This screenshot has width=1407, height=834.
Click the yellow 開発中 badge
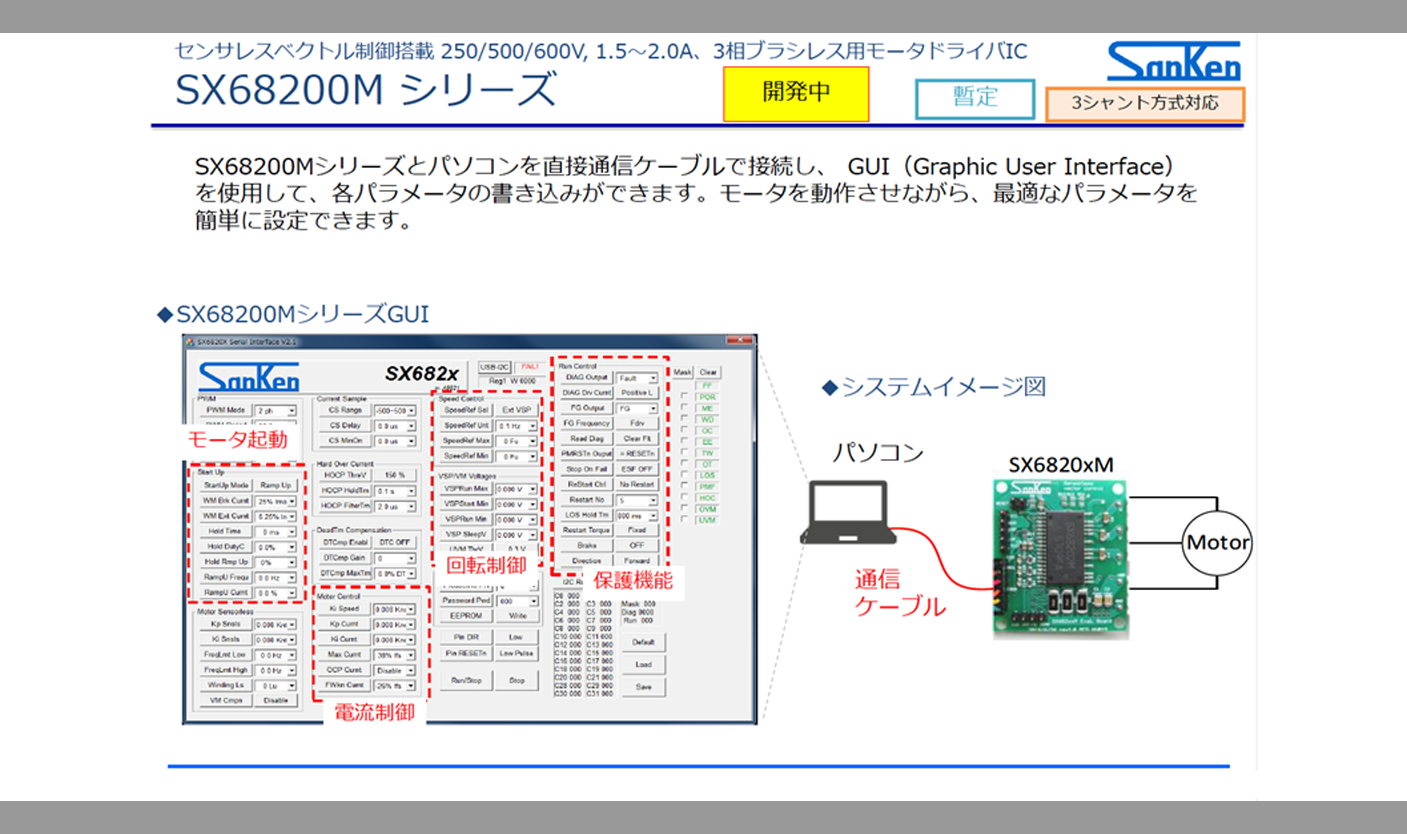796,93
